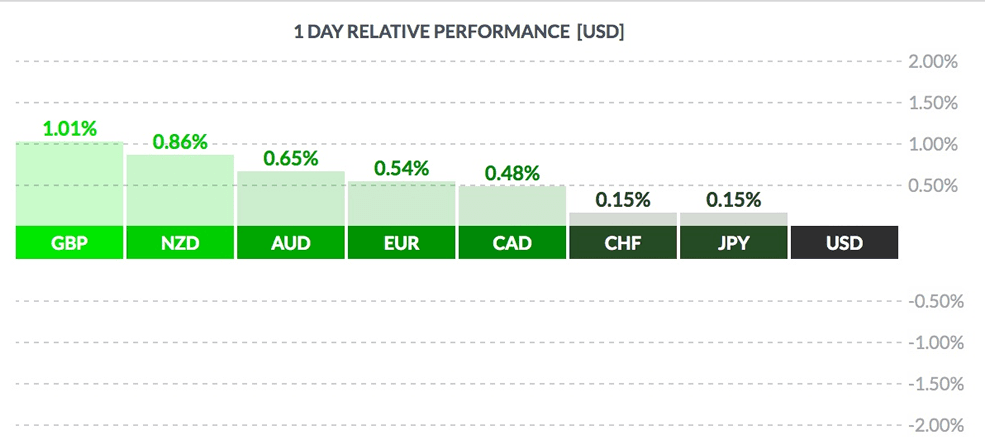Select the performance bar above AUD
Image resolution: width=985 pixels, height=442 pixels.
[x=291, y=198]
